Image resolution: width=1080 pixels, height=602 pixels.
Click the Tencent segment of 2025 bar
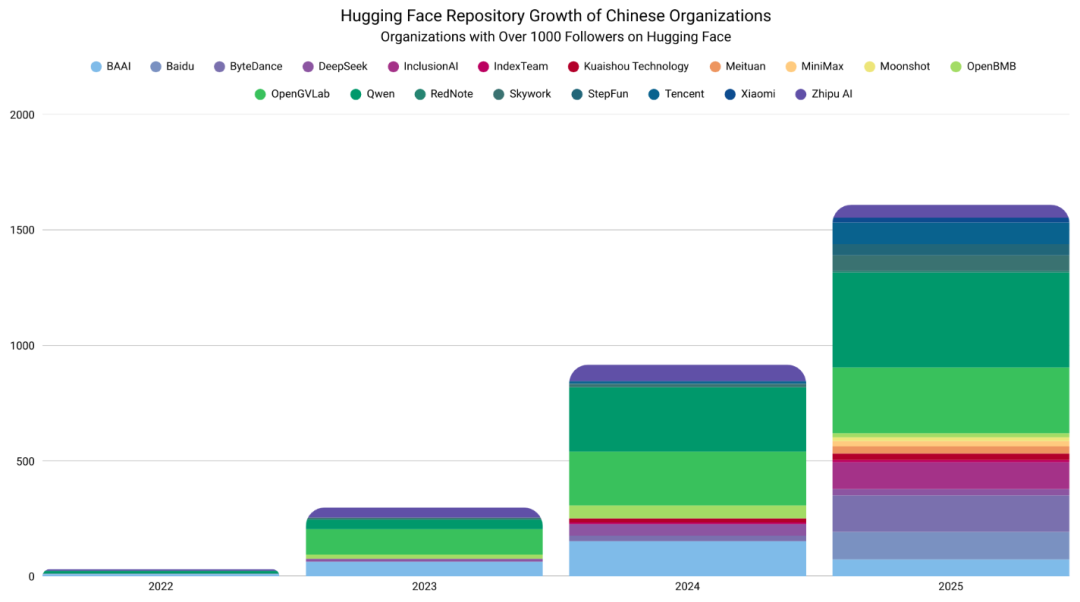(951, 233)
